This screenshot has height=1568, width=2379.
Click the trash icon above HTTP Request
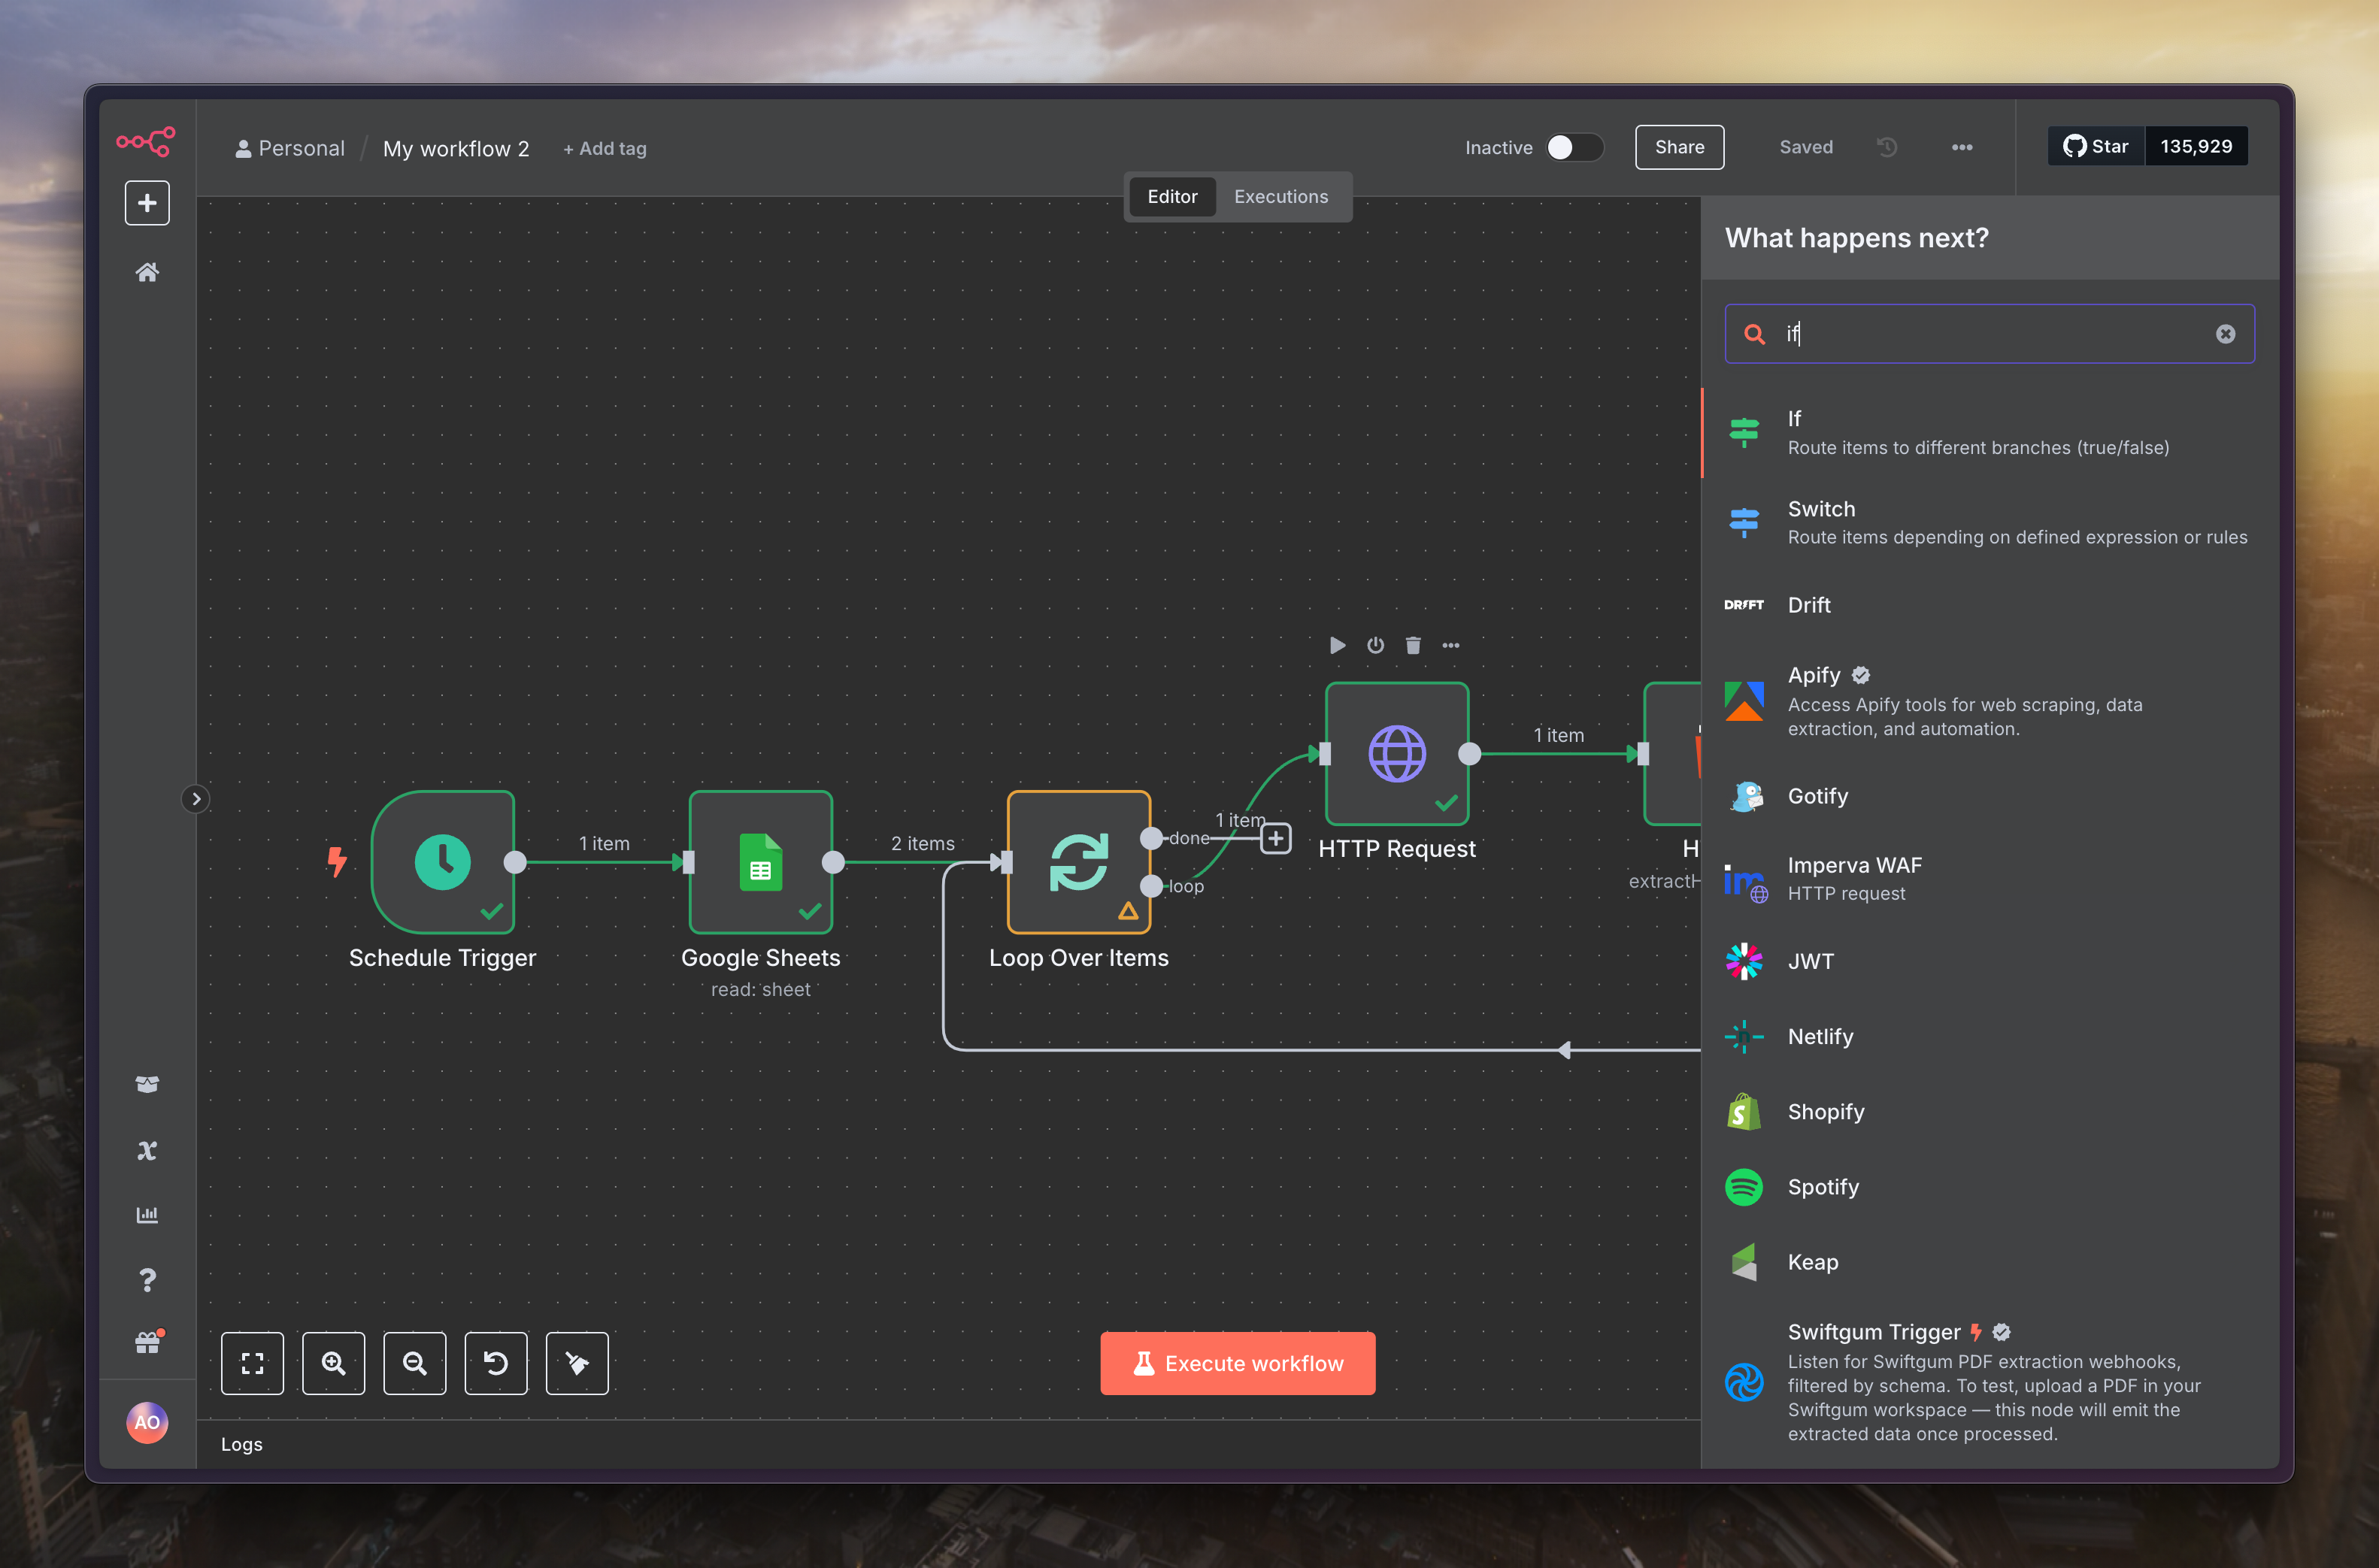pyautogui.click(x=1413, y=645)
